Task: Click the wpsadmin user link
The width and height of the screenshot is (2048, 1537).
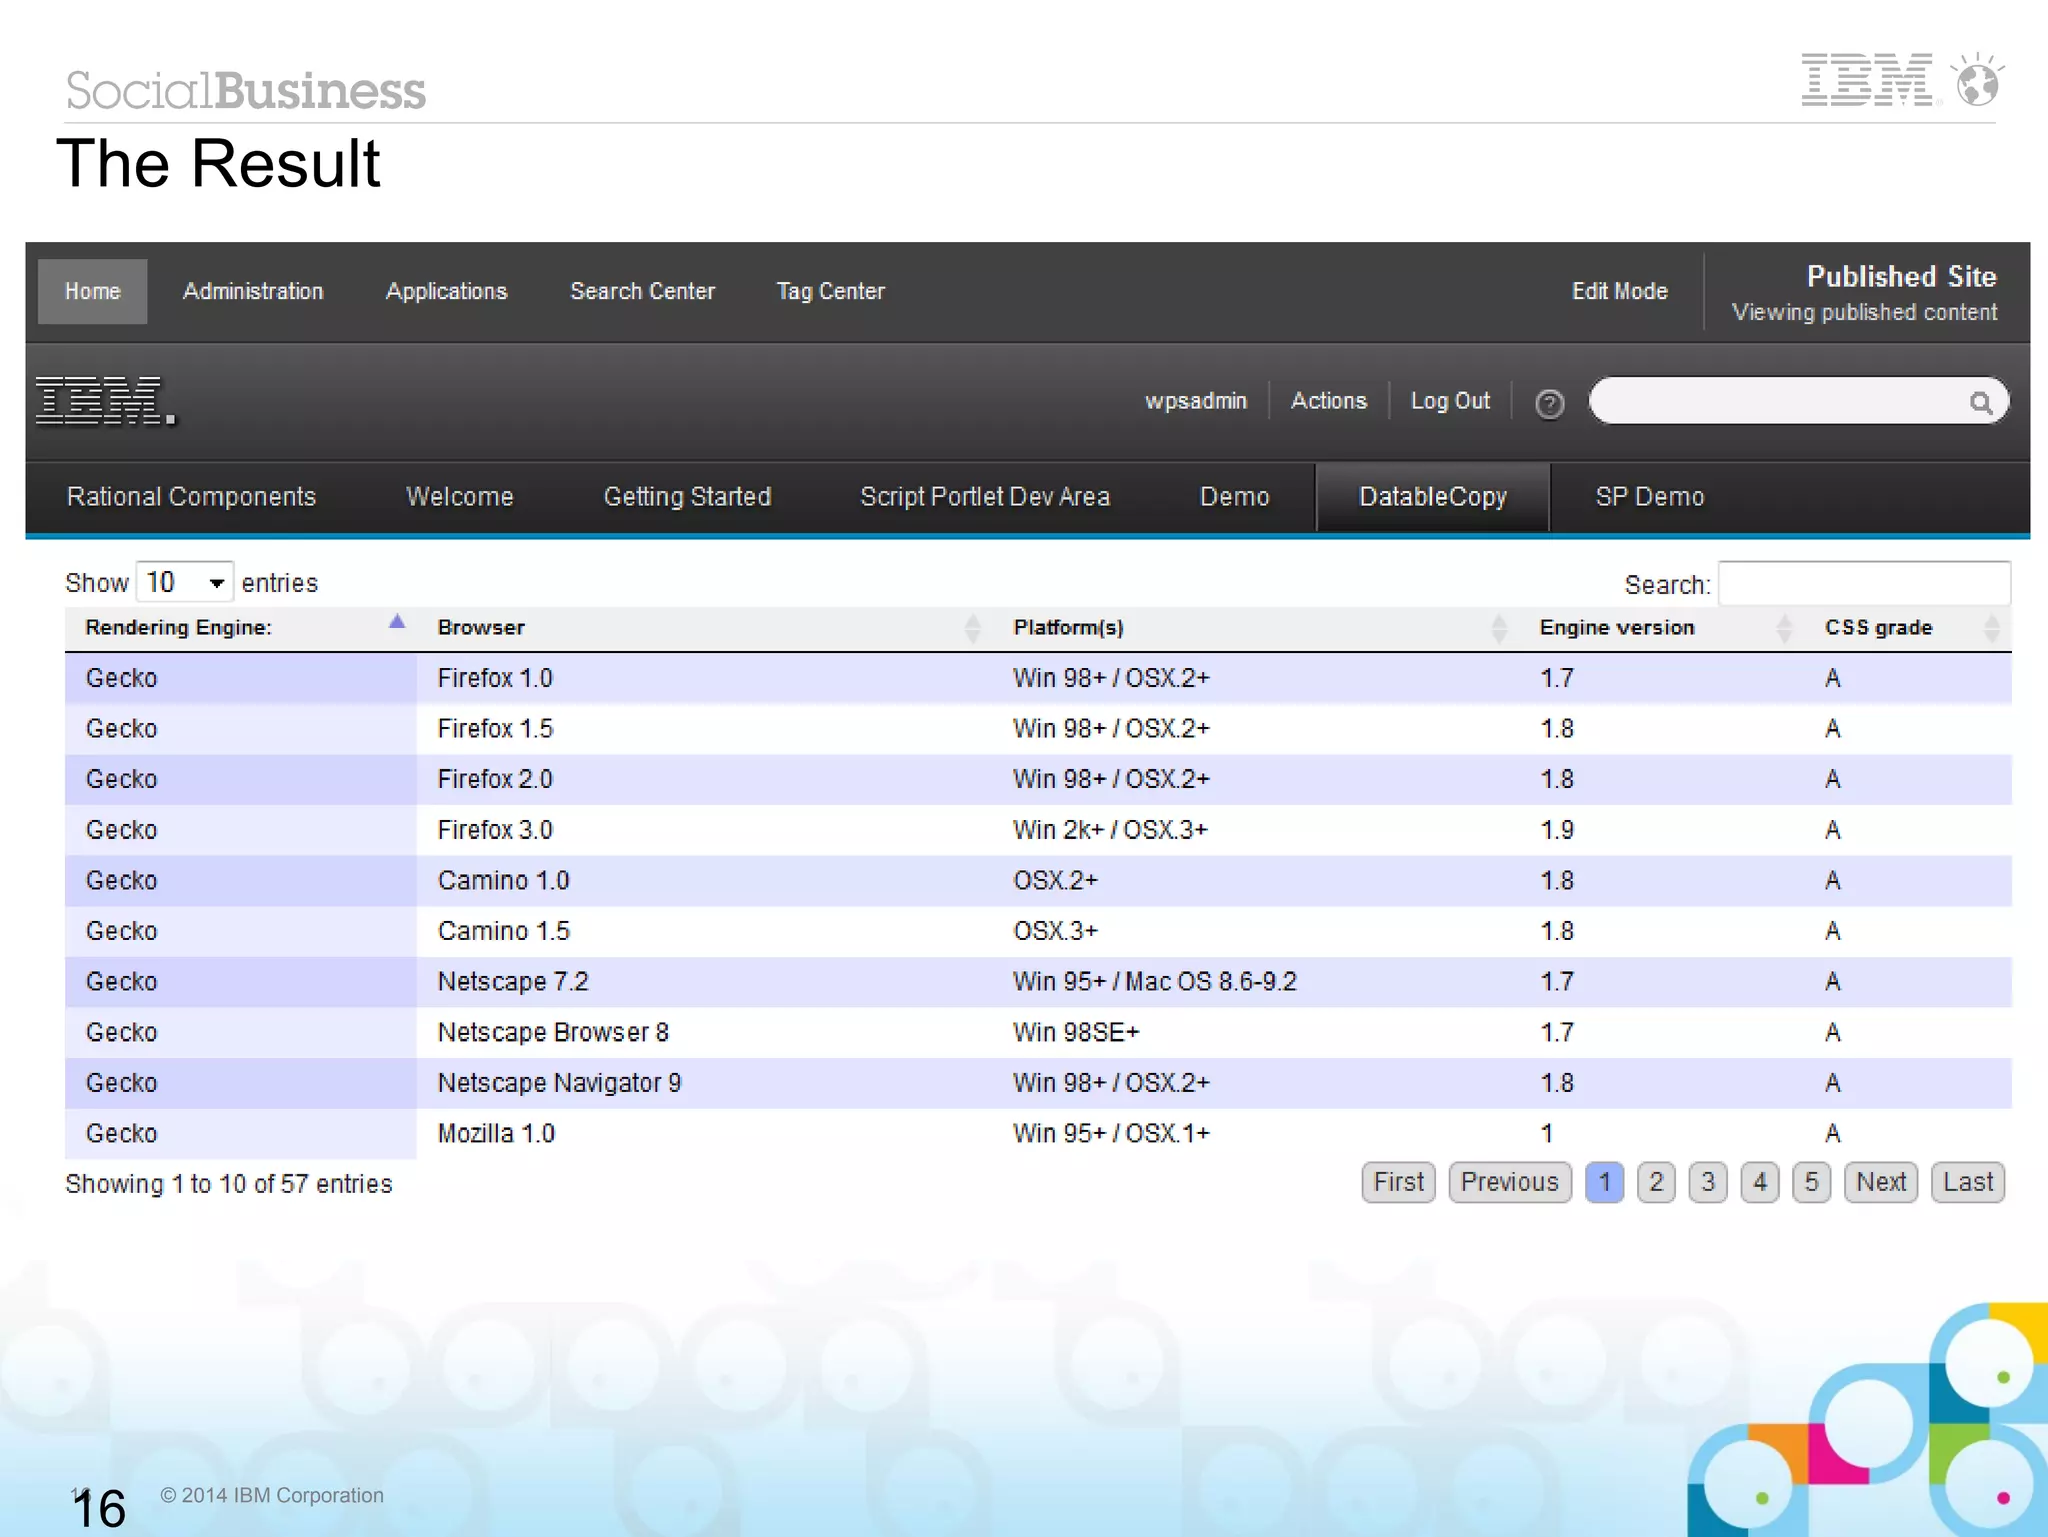Action: tap(1196, 401)
